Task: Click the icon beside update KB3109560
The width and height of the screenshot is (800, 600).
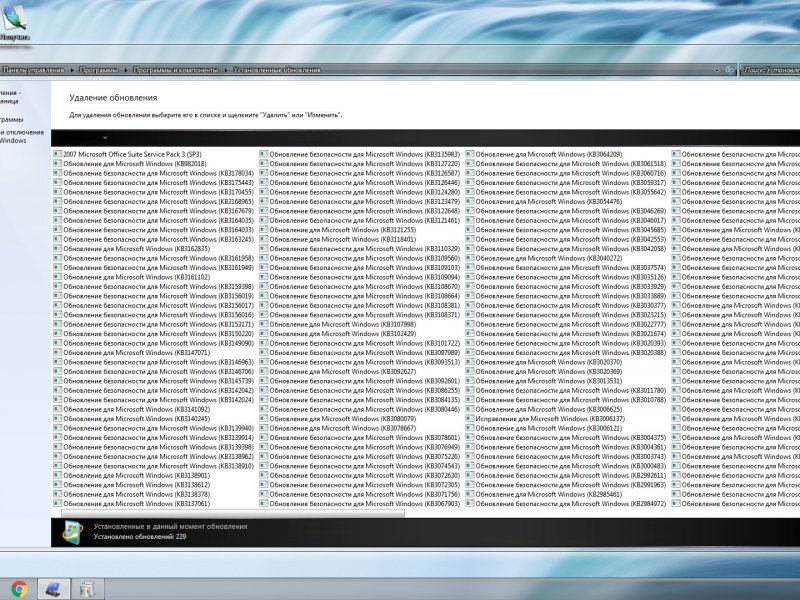Action: click(x=263, y=258)
